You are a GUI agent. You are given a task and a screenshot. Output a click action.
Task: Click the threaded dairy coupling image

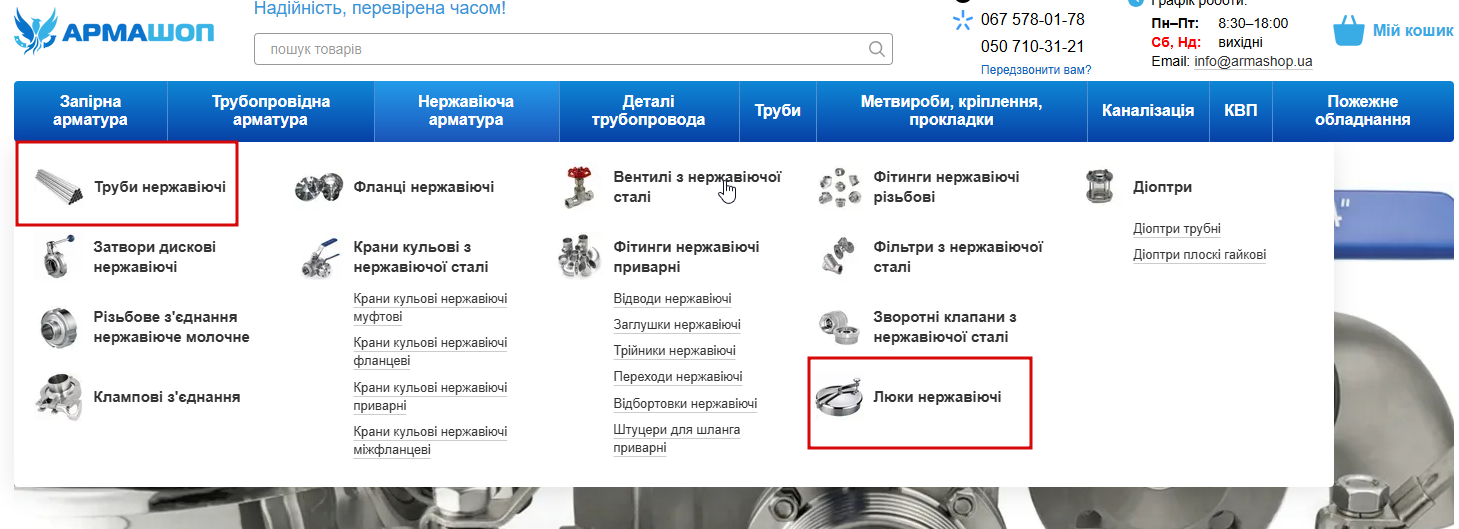[x=60, y=327]
